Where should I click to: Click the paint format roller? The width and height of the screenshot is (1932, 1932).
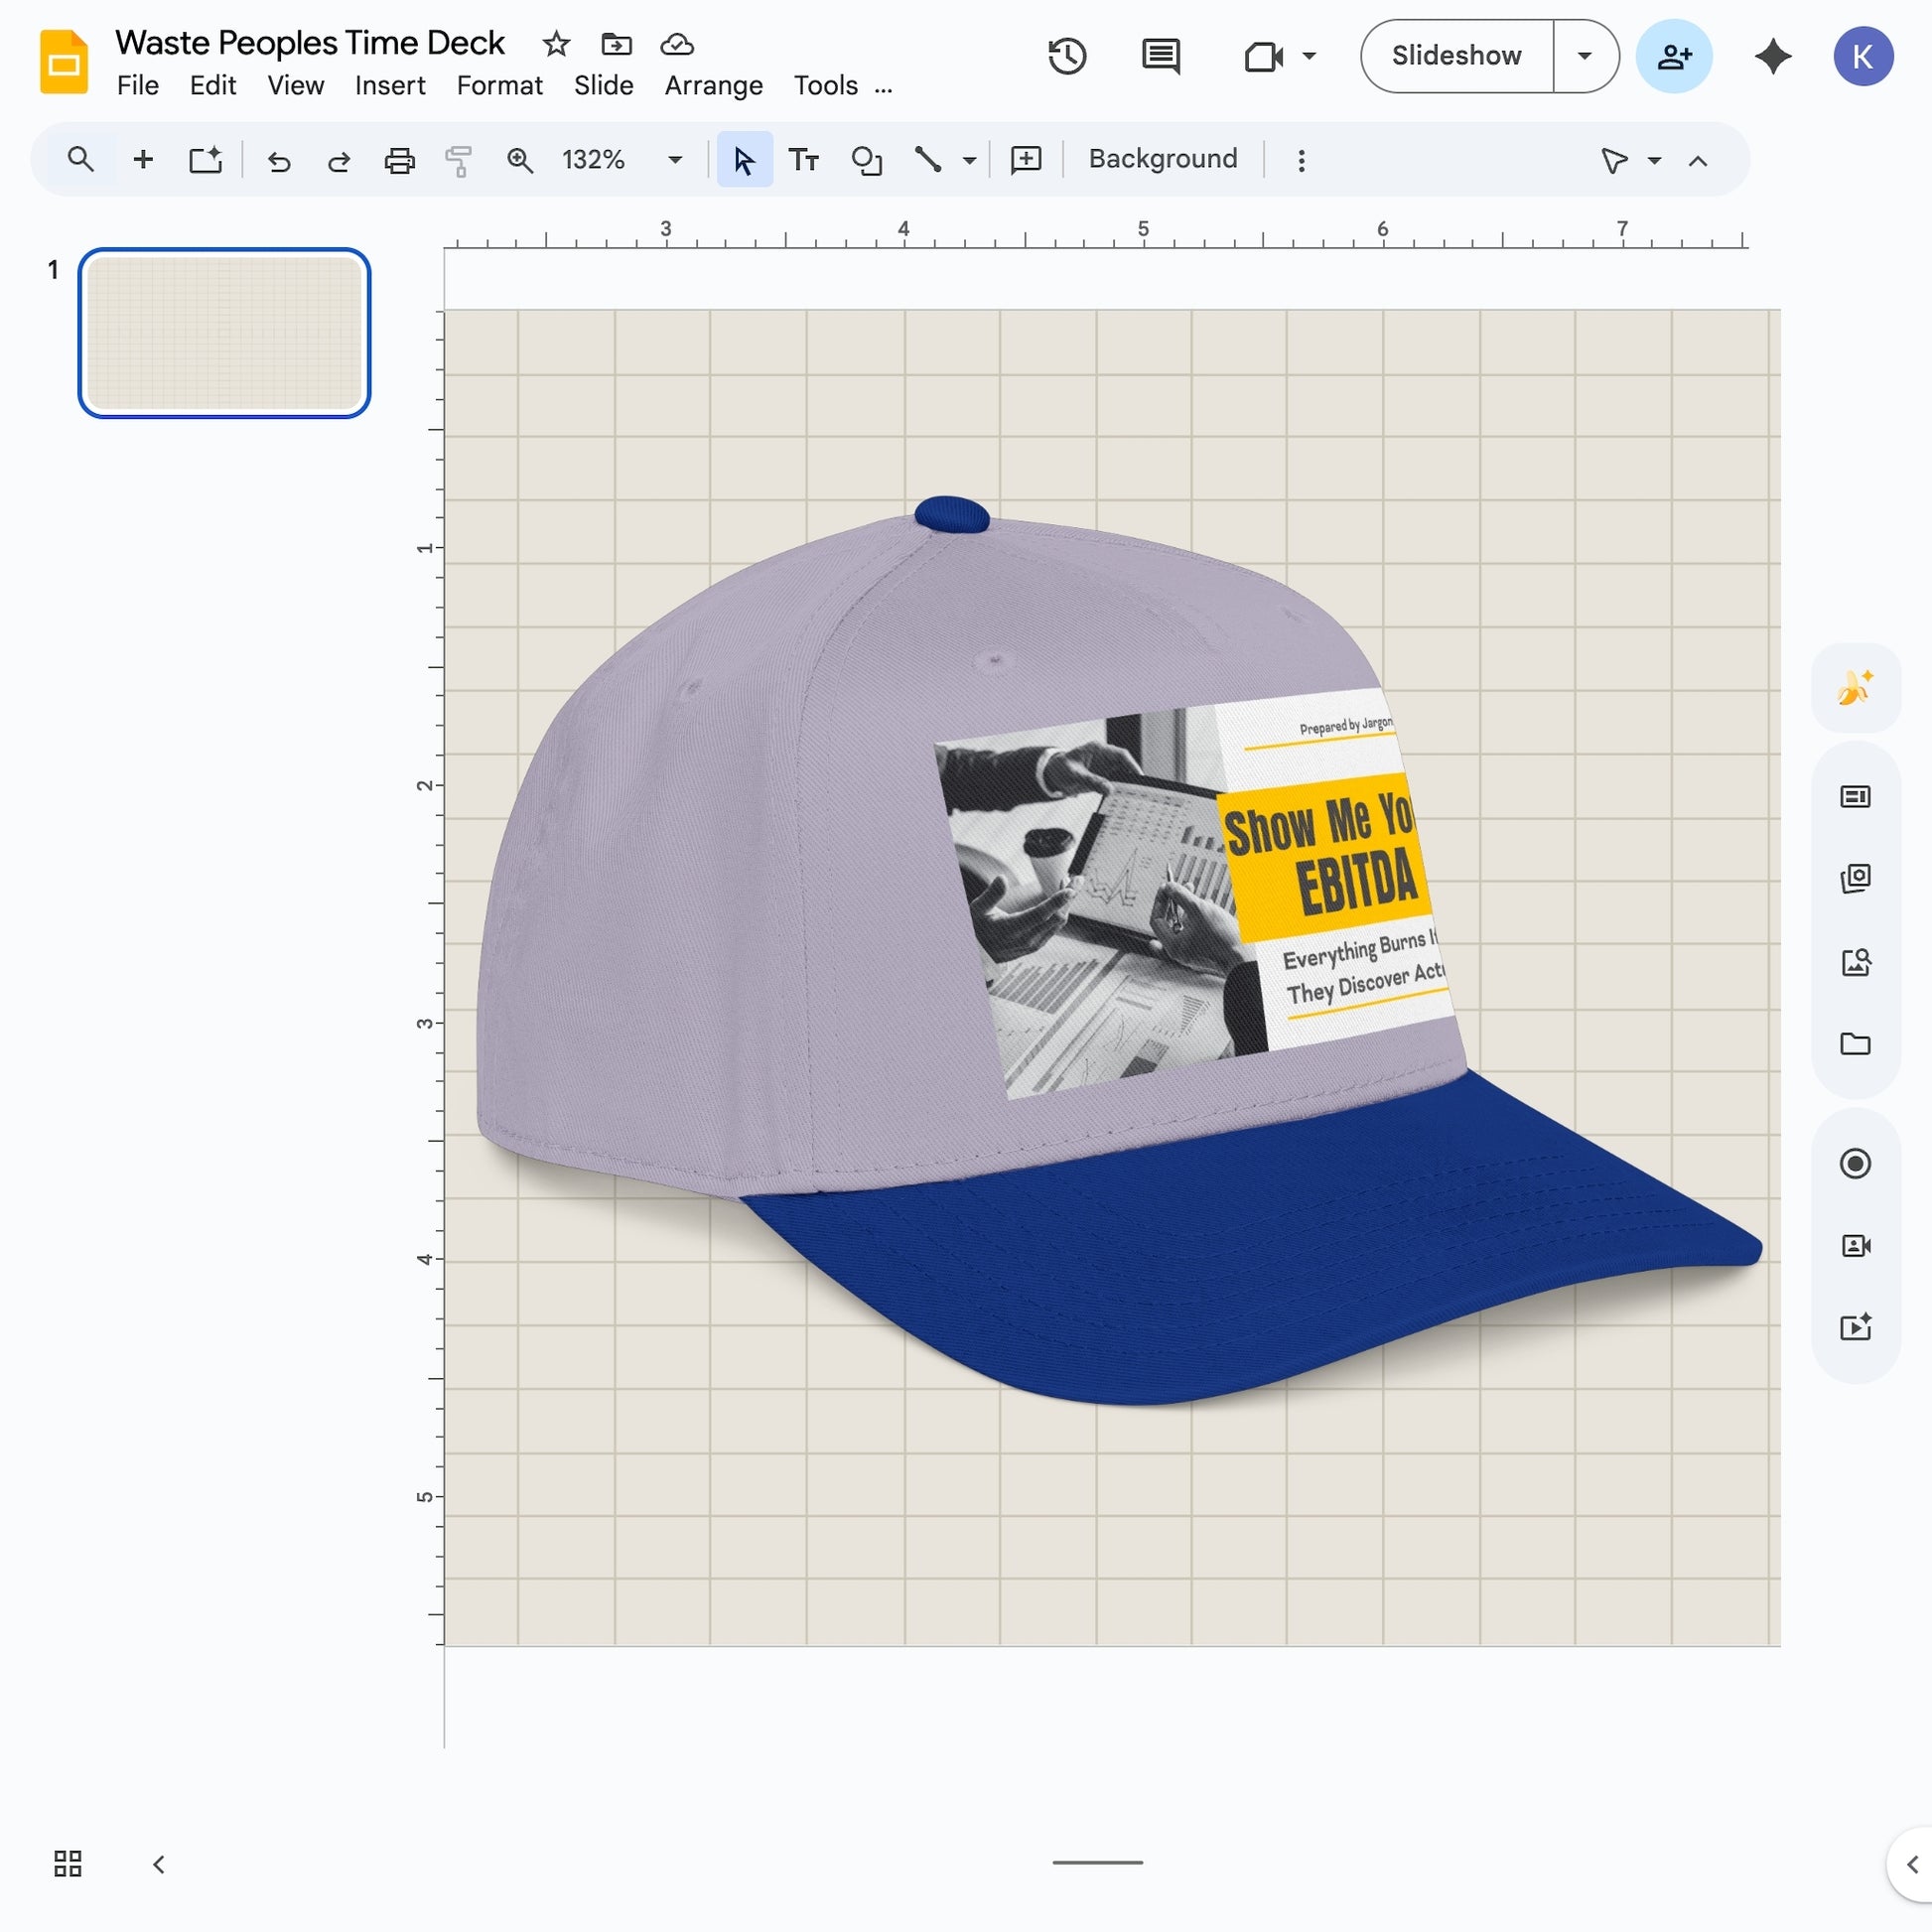click(x=459, y=161)
